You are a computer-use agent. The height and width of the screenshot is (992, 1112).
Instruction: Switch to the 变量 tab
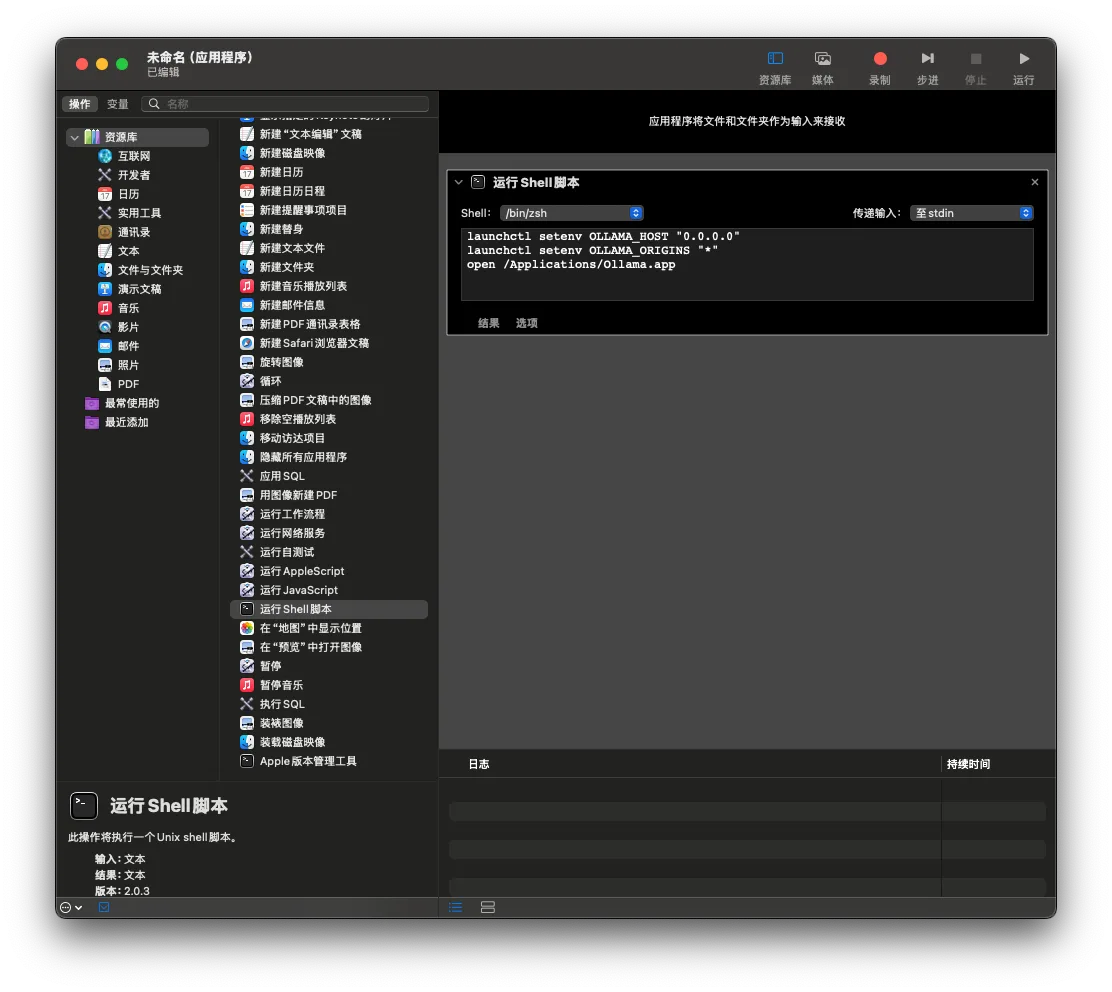pyautogui.click(x=118, y=104)
